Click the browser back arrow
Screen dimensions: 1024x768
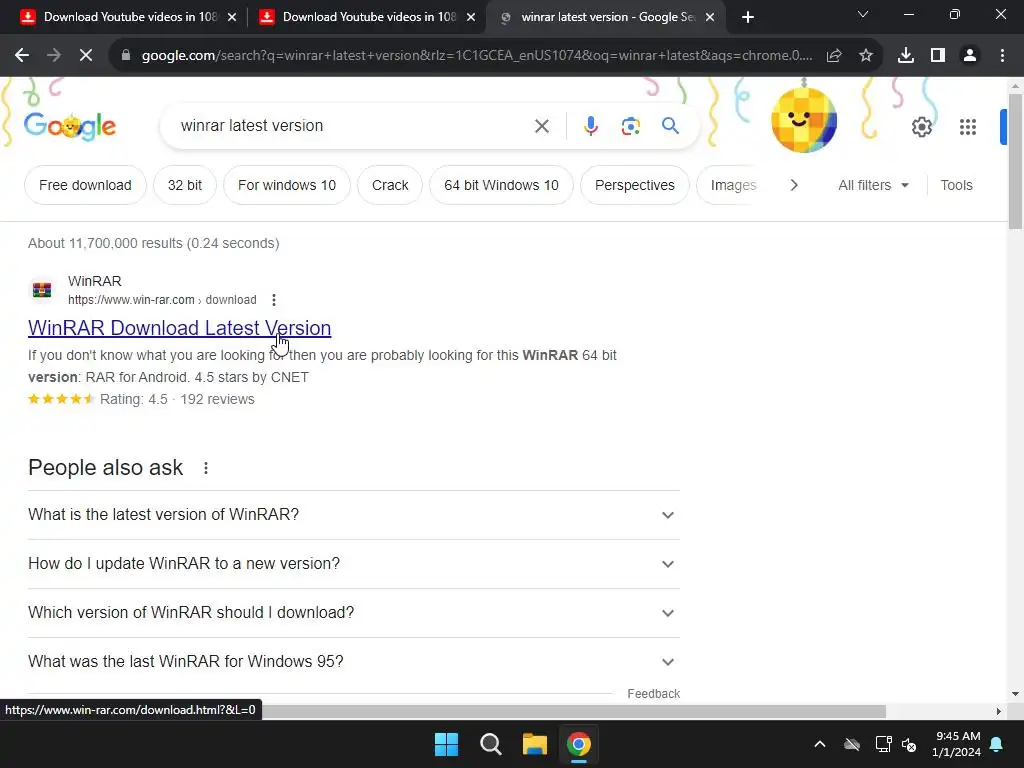(x=22, y=56)
